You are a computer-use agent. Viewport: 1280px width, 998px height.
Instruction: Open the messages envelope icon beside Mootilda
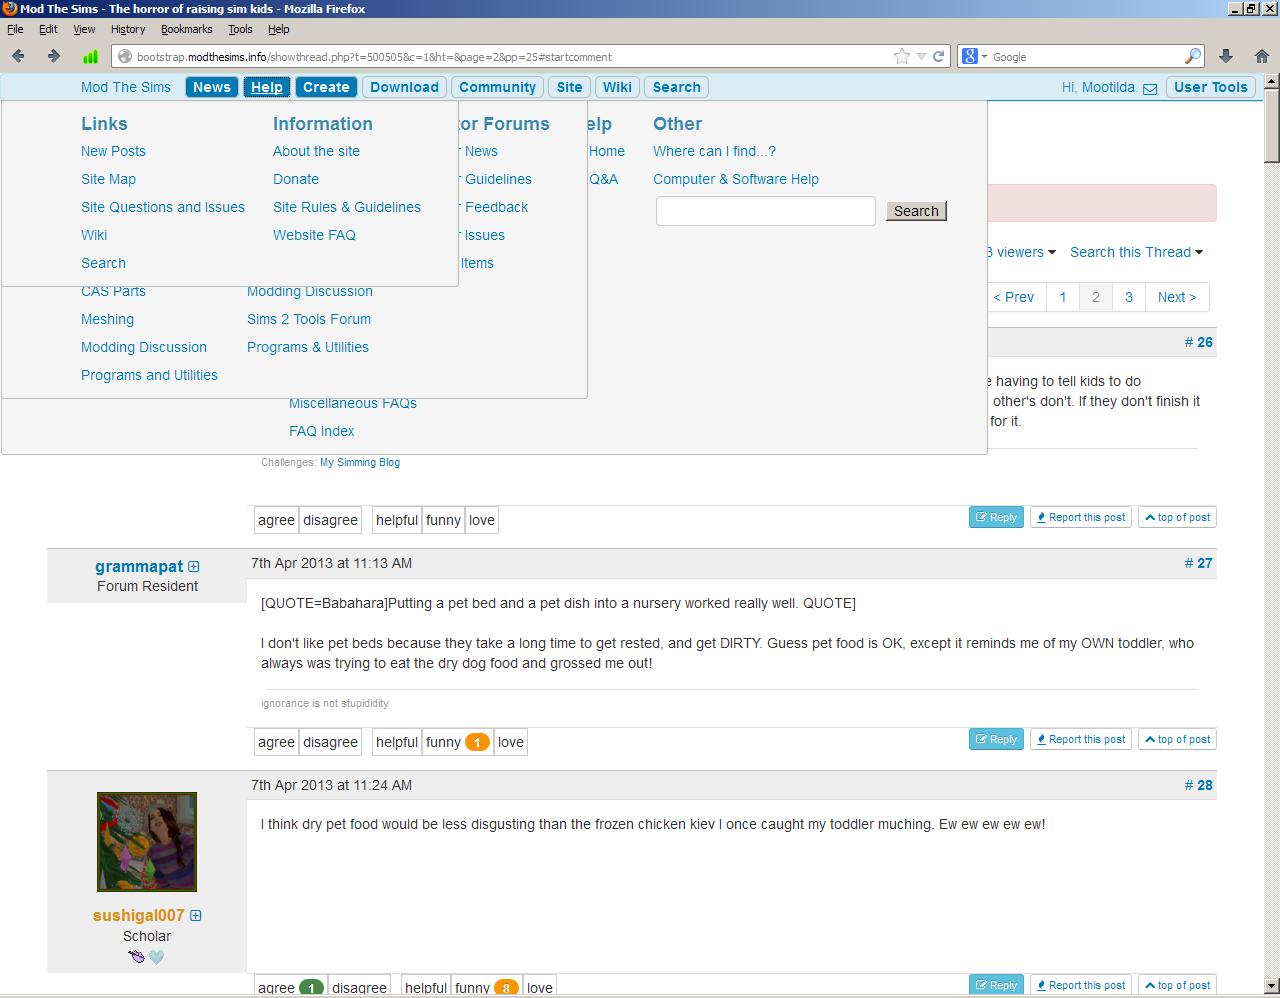coord(1150,88)
